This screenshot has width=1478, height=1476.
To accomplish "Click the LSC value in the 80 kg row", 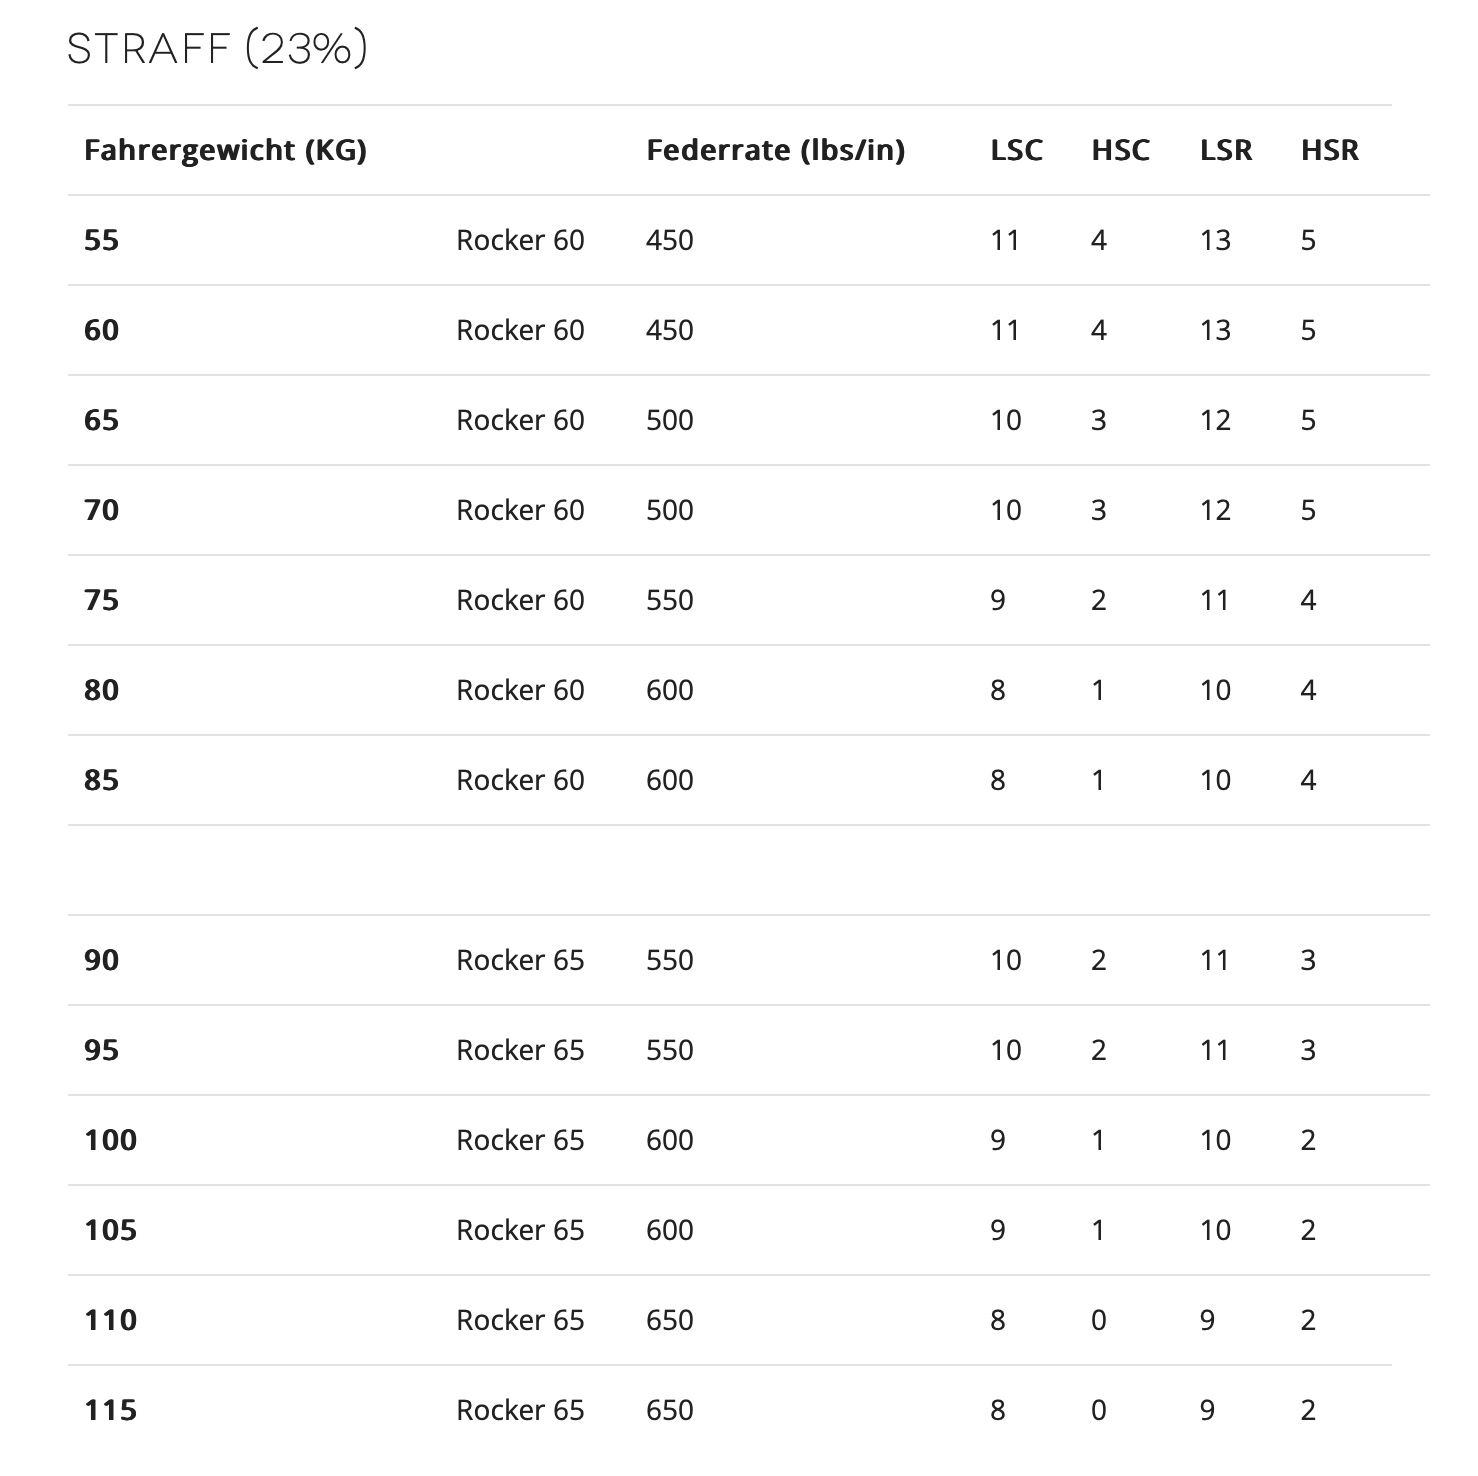I will [997, 690].
